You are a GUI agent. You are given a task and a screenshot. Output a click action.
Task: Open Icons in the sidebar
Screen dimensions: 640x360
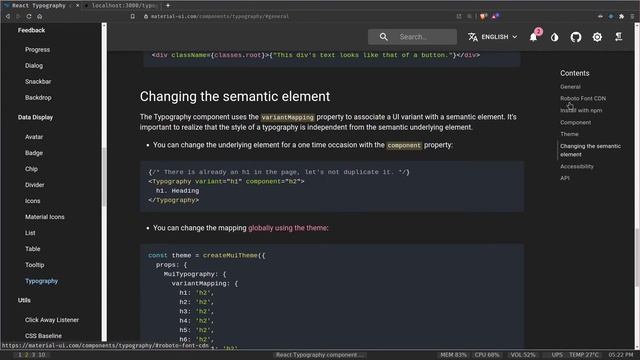(33, 200)
